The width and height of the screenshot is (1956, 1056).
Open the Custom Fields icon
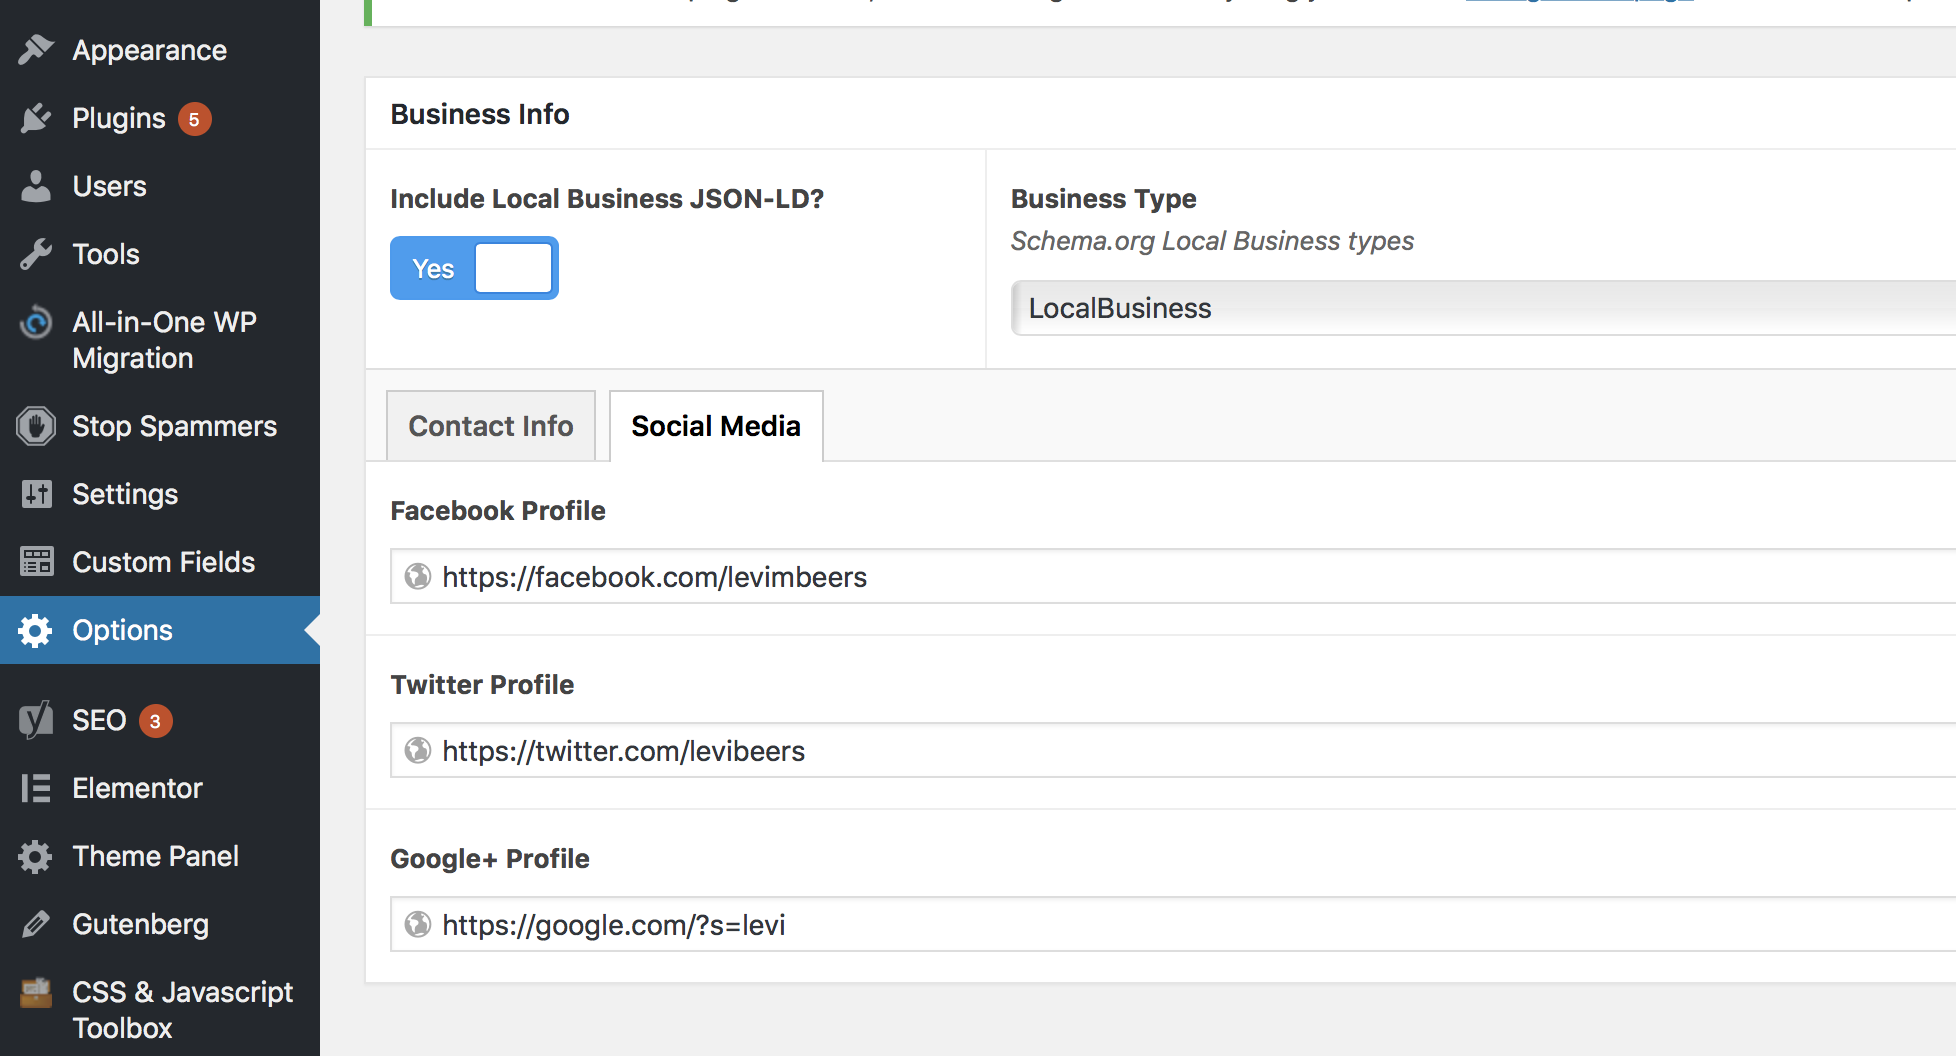point(37,561)
